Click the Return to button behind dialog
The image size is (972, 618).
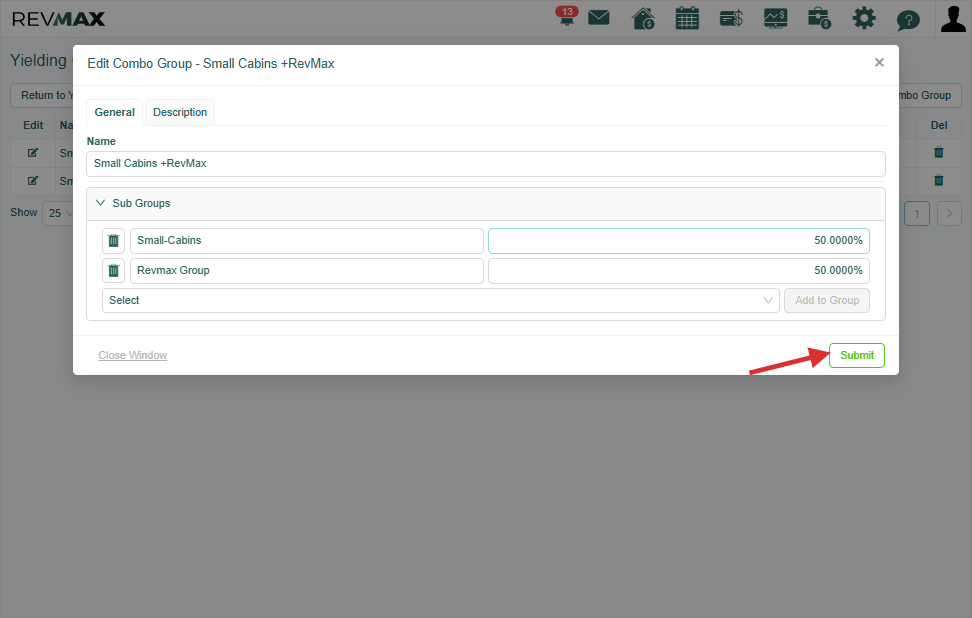click(x=42, y=95)
